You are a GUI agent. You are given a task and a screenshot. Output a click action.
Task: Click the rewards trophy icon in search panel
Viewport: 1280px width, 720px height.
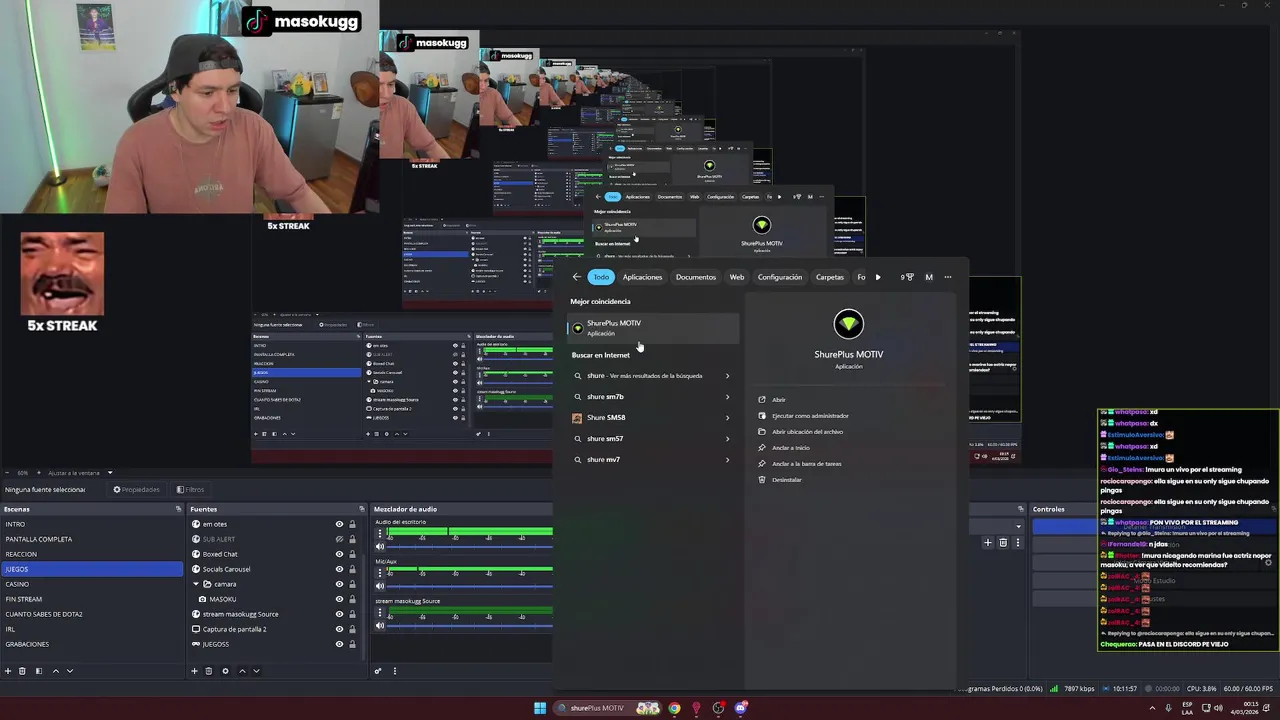pos(907,277)
